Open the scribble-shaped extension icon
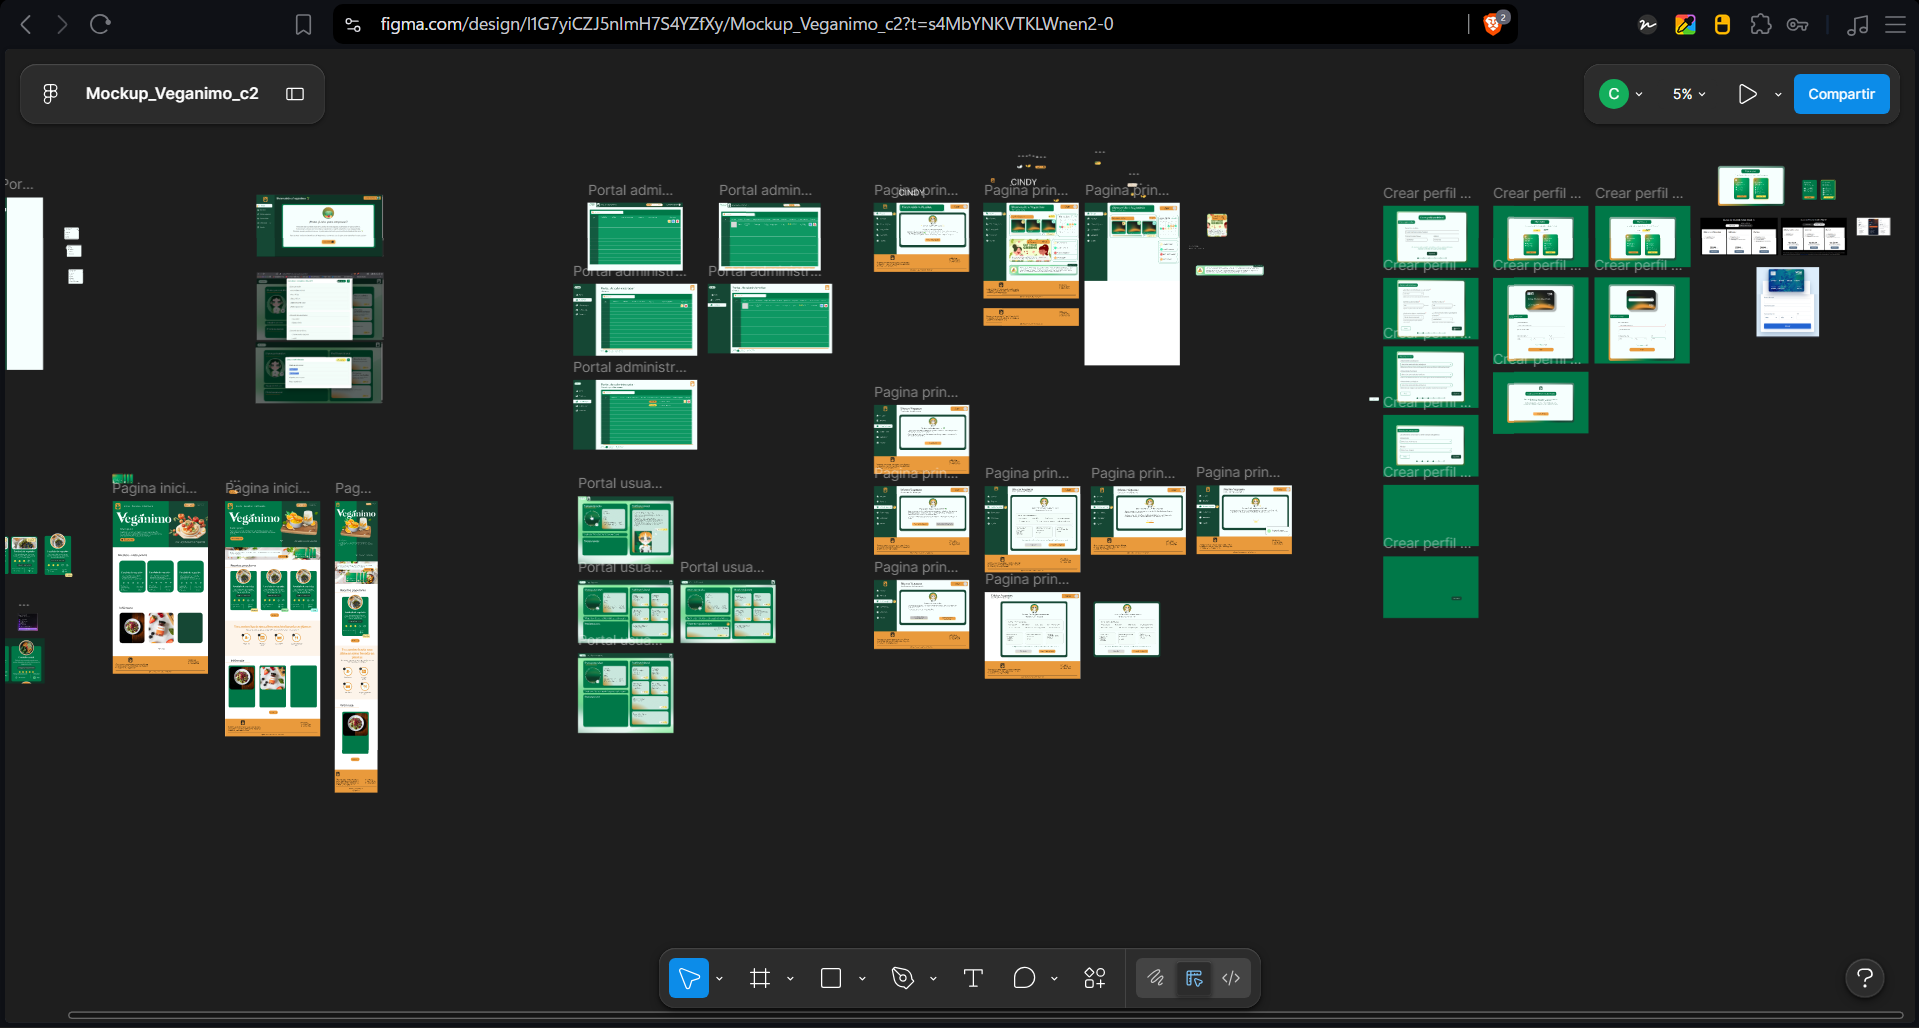The height and width of the screenshot is (1028, 1919). [x=1647, y=24]
